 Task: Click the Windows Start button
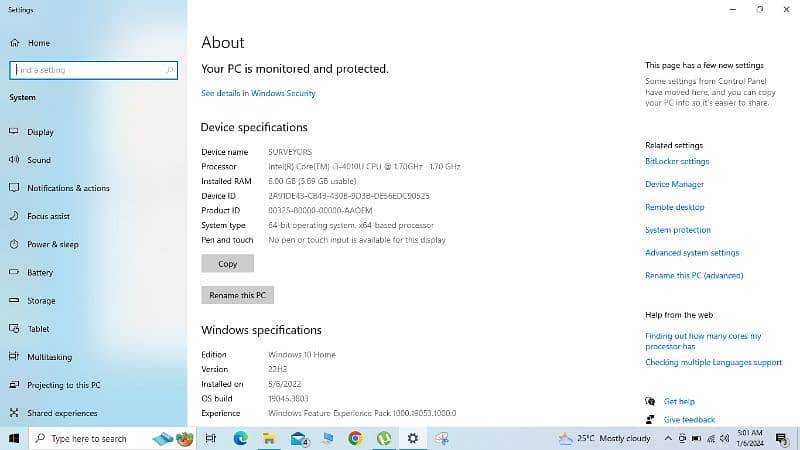pyautogui.click(x=14, y=438)
